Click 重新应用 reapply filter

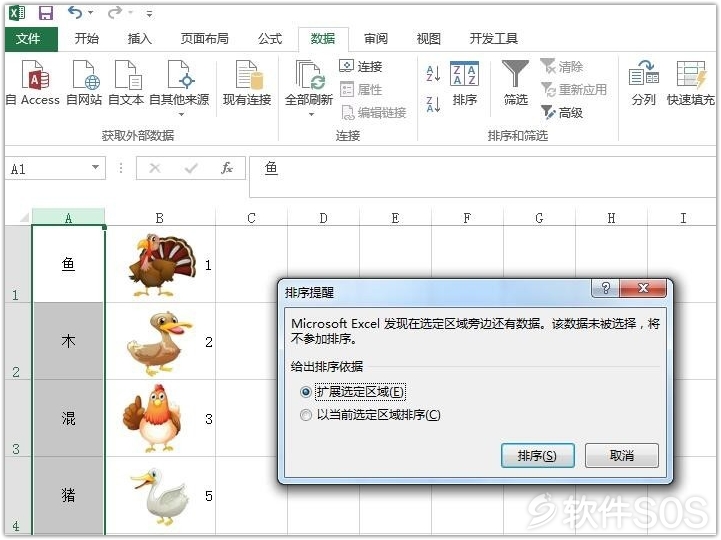coord(574,89)
